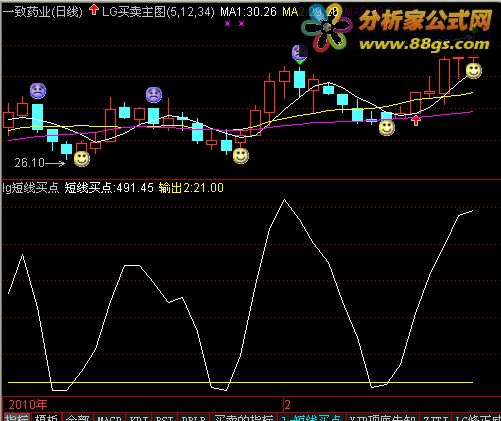Open the 买卖的指标 tab

click(x=244, y=418)
